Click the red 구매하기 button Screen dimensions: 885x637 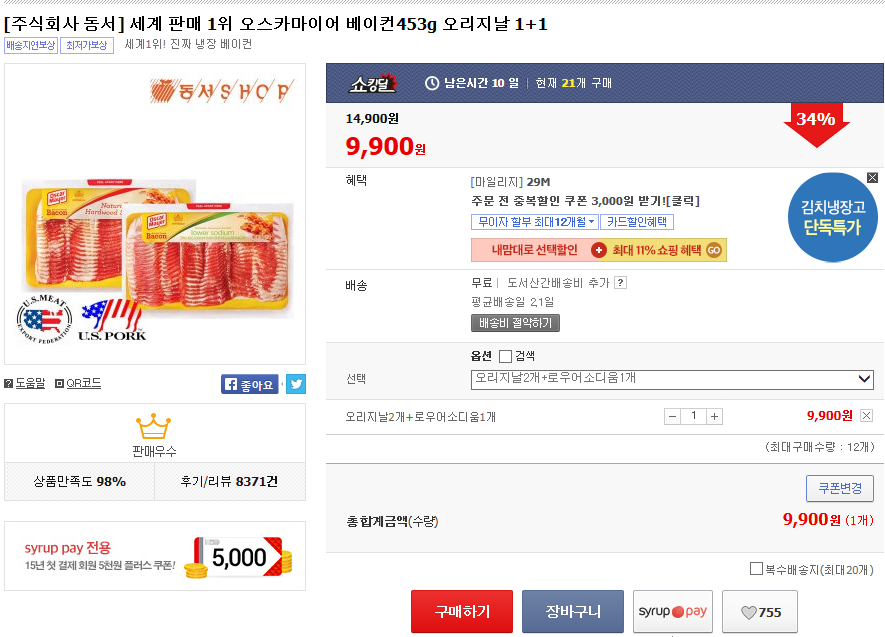pyautogui.click(x=461, y=611)
